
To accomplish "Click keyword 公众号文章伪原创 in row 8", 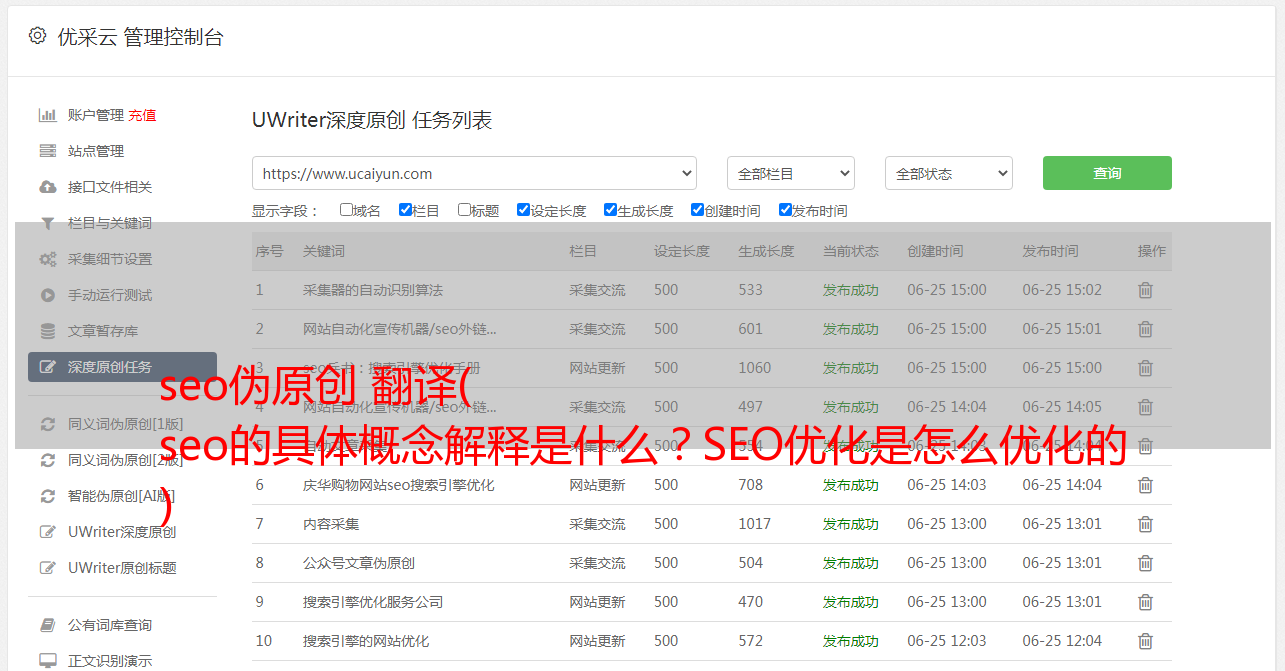I will pyautogui.click(x=358, y=563).
